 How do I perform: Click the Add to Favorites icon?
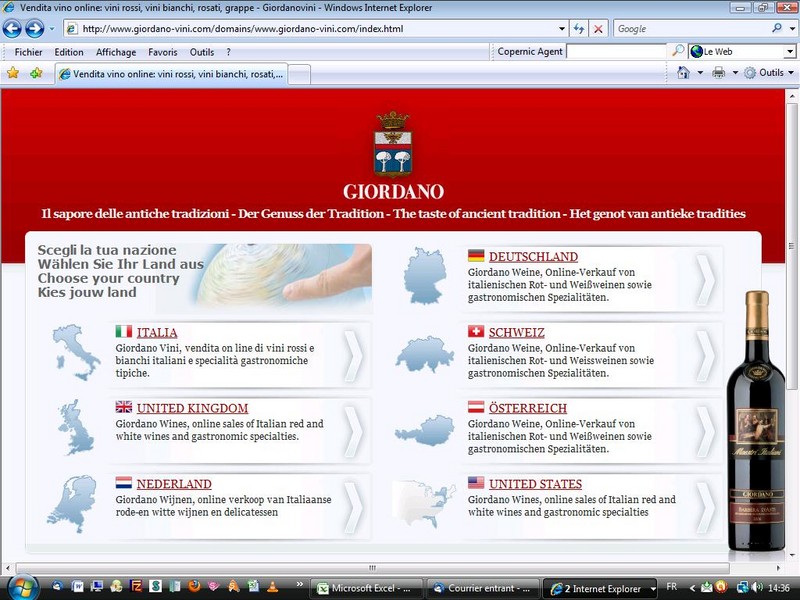coord(36,73)
